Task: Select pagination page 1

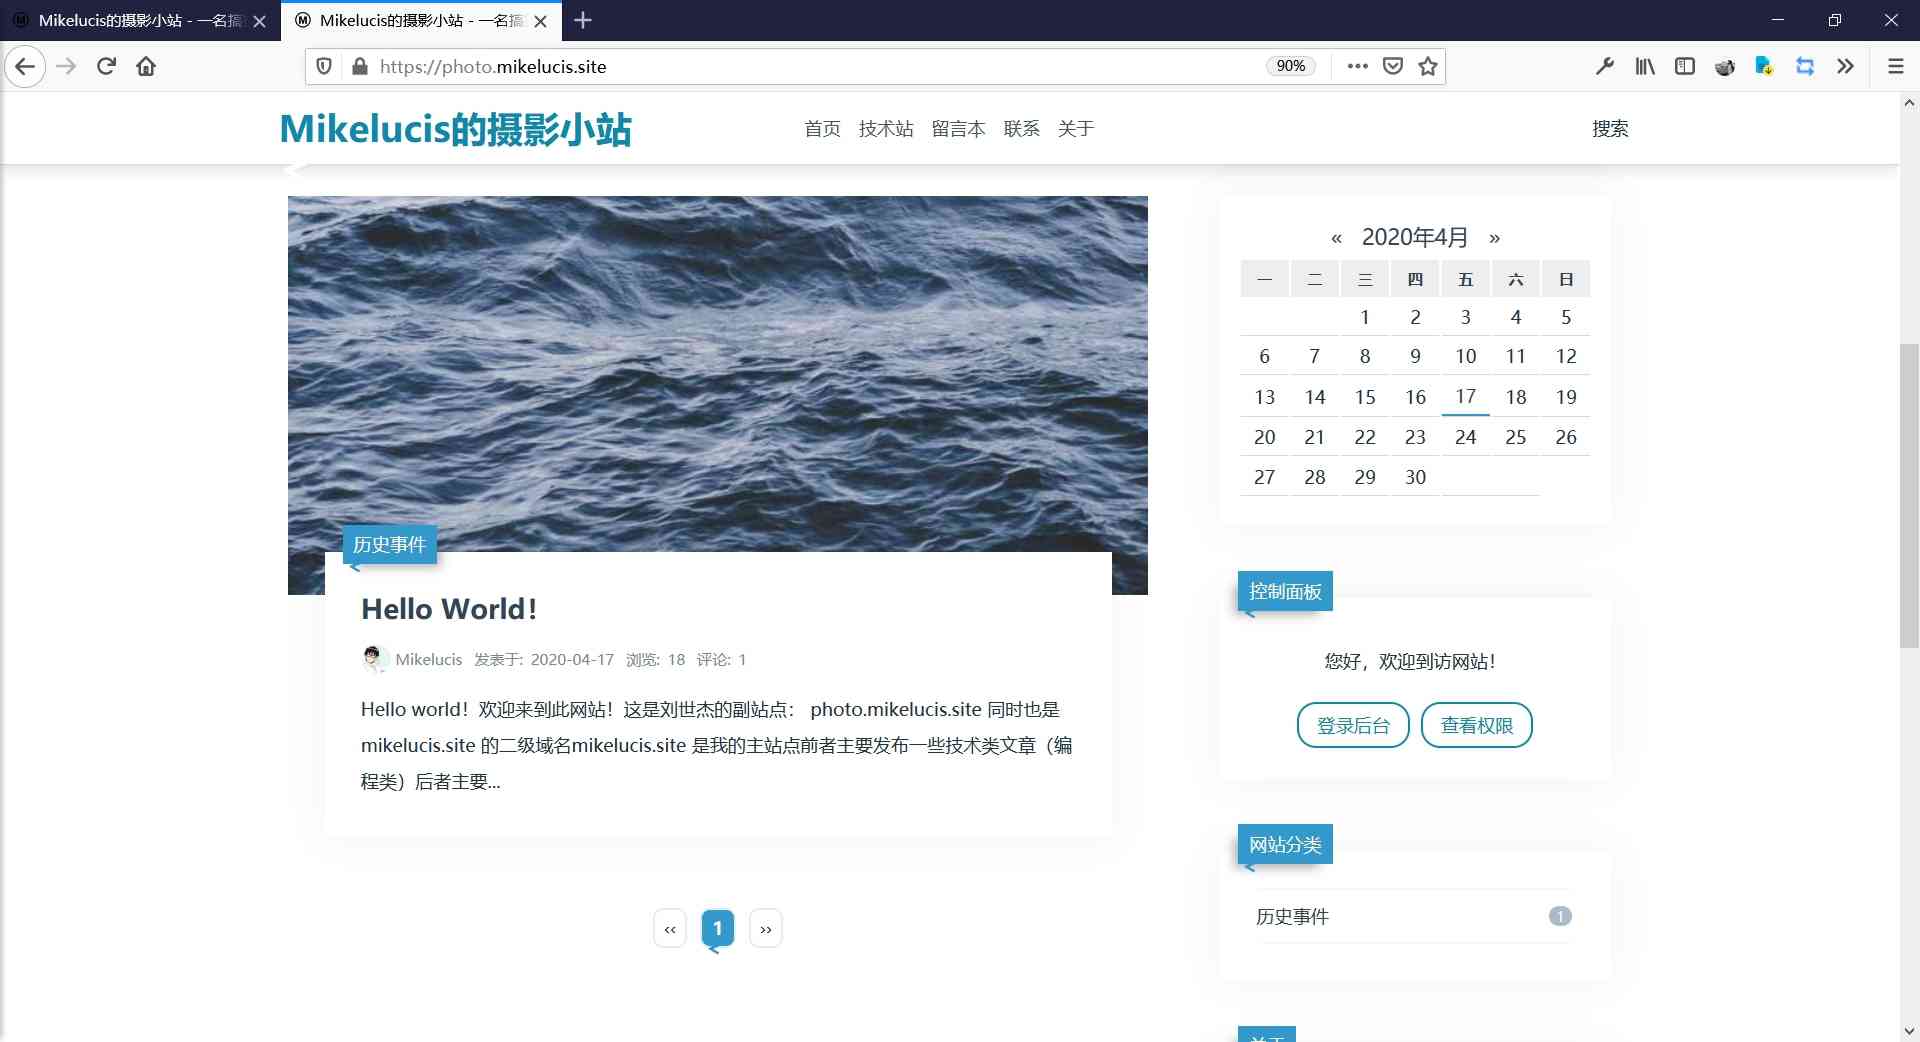Action: coord(718,929)
